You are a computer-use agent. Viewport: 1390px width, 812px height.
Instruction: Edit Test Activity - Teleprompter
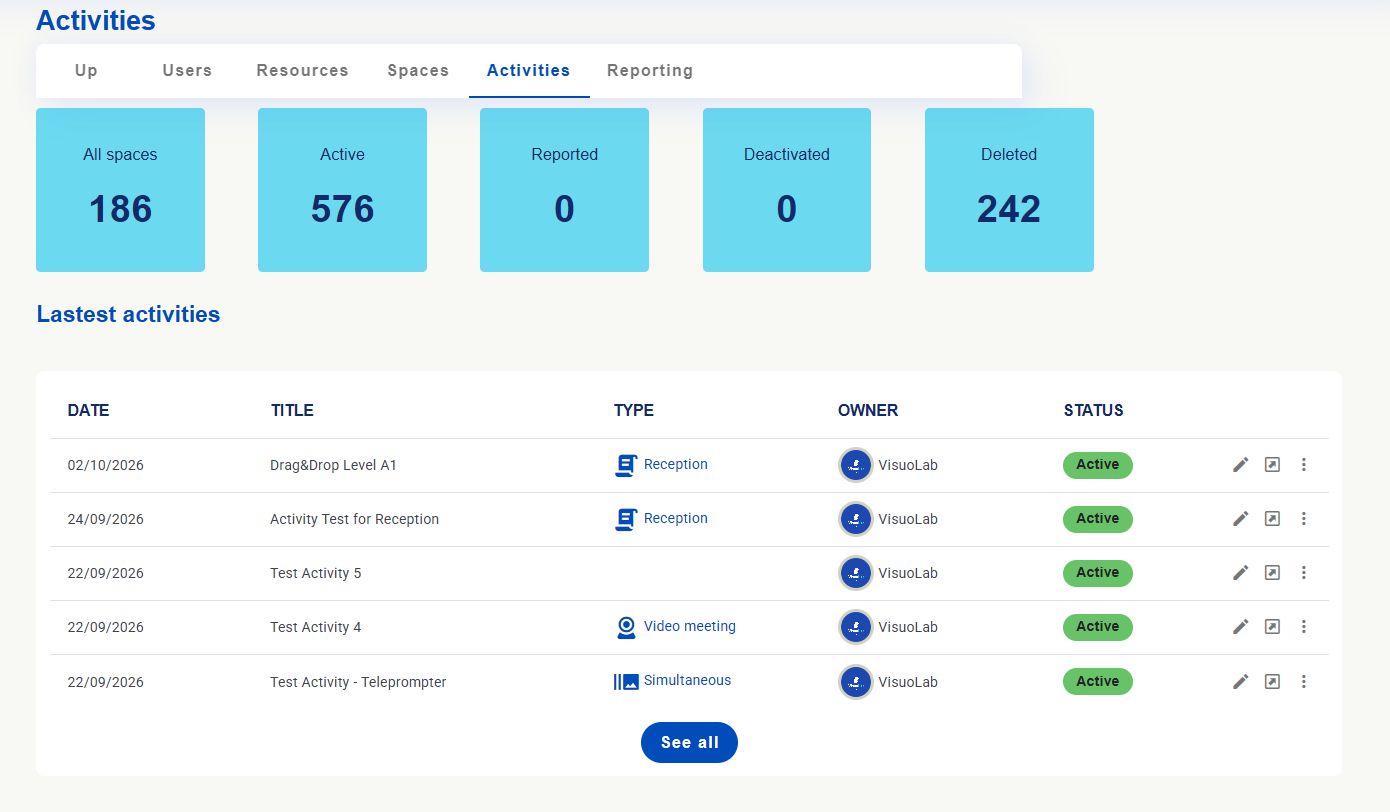tap(1241, 682)
